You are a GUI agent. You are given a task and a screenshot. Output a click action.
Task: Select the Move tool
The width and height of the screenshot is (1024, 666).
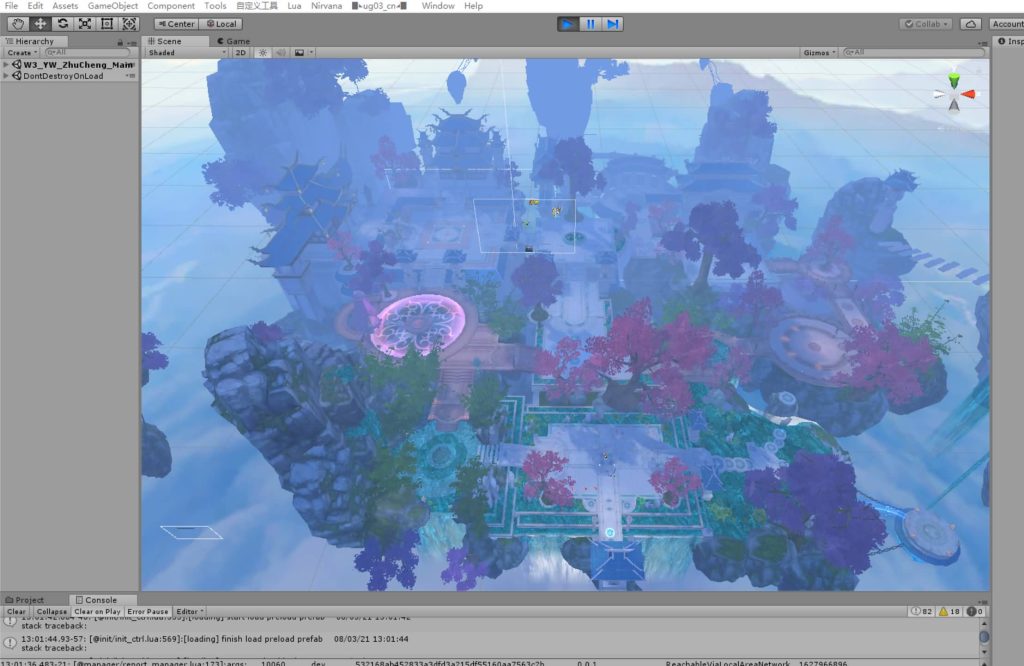40,23
